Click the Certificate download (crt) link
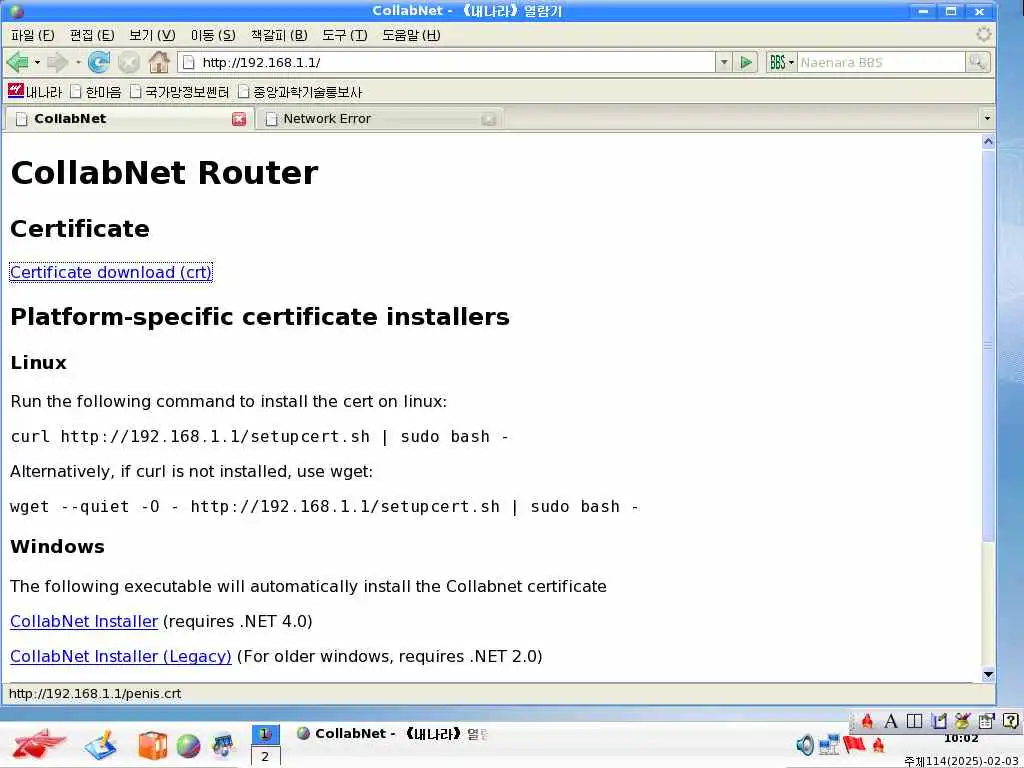 point(111,272)
